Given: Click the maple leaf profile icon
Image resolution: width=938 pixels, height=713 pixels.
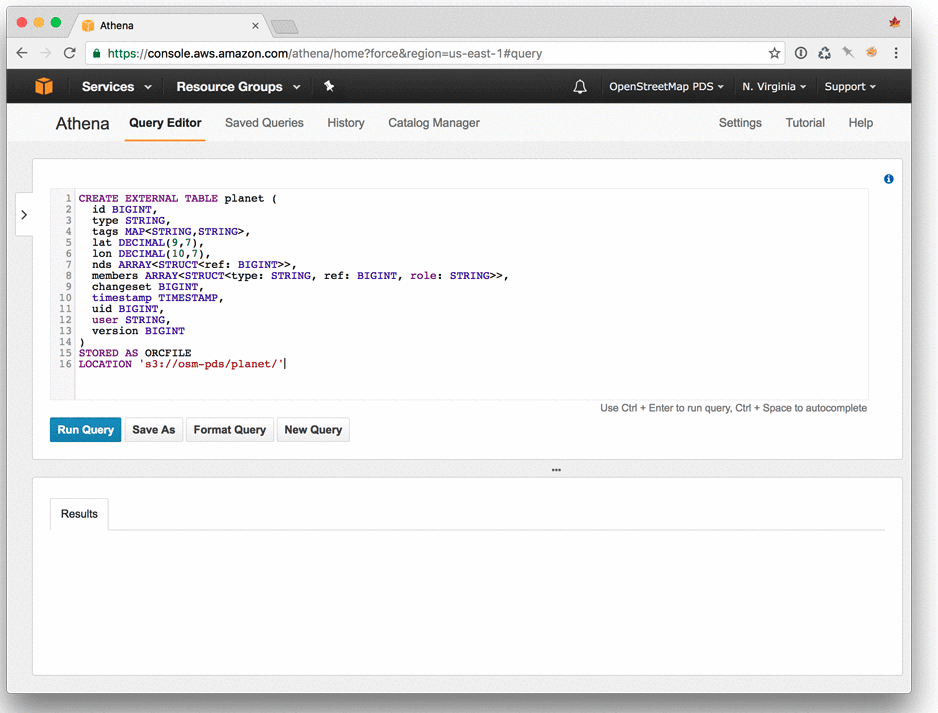Looking at the screenshot, I should point(895,23).
